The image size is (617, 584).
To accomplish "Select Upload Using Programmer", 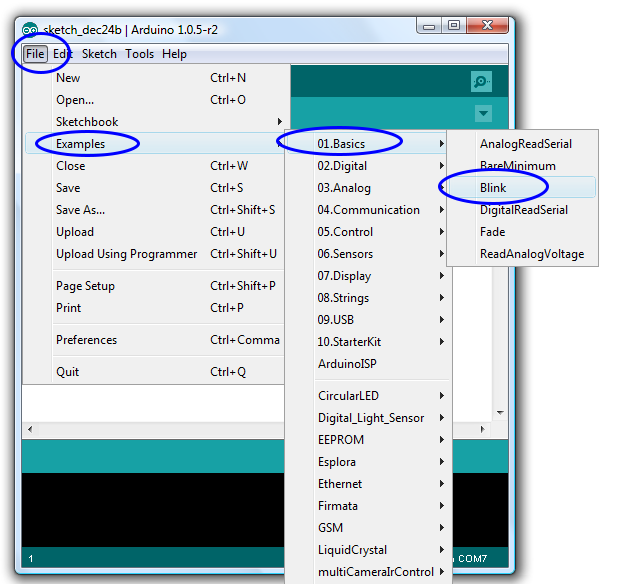I will click(156, 254).
